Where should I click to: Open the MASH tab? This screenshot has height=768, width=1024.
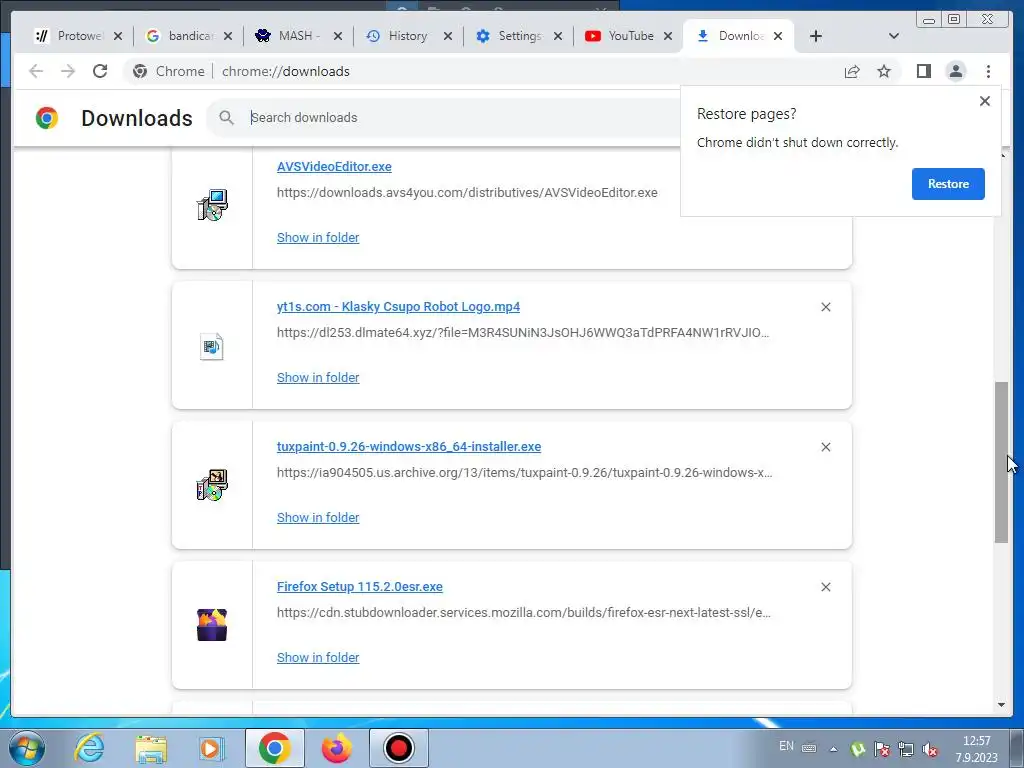pyautogui.click(x=298, y=36)
